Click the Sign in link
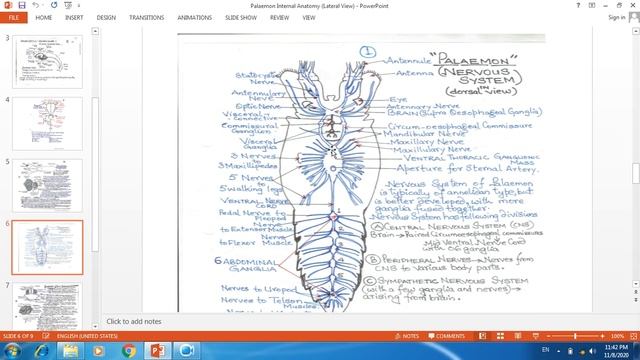This screenshot has height=360, width=640. (616, 17)
